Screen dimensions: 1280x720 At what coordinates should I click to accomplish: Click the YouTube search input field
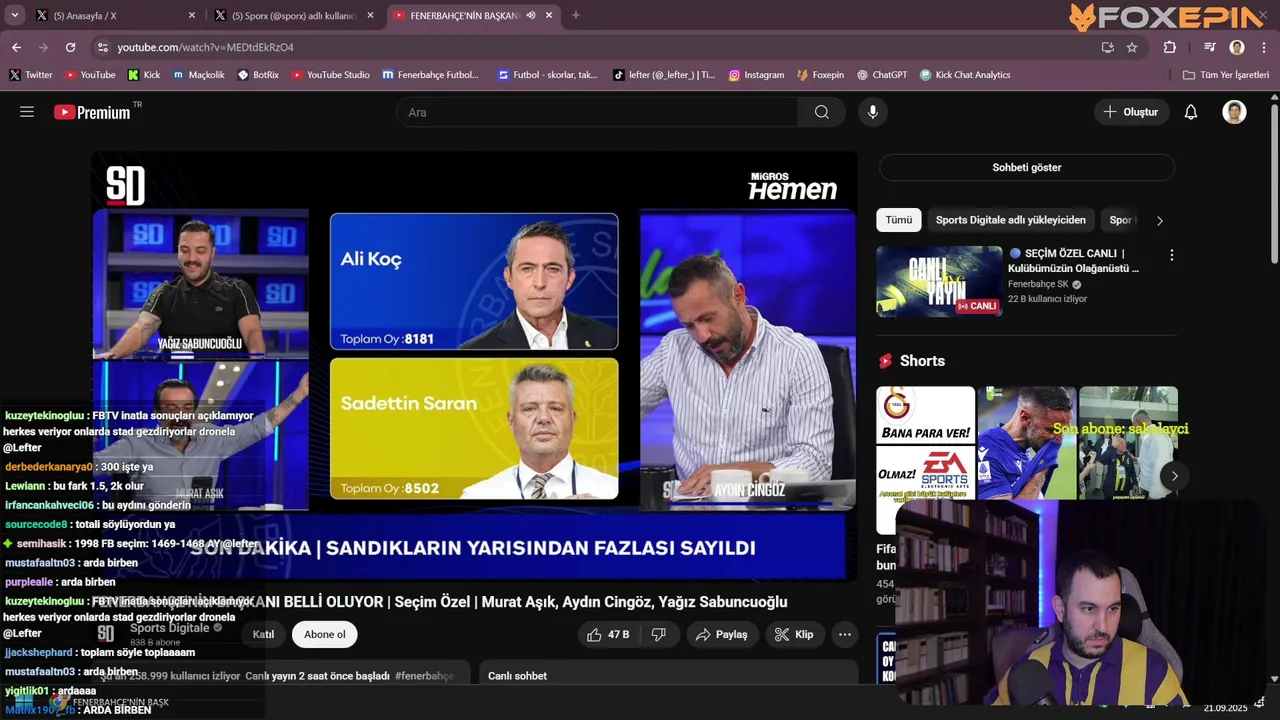[597, 112]
